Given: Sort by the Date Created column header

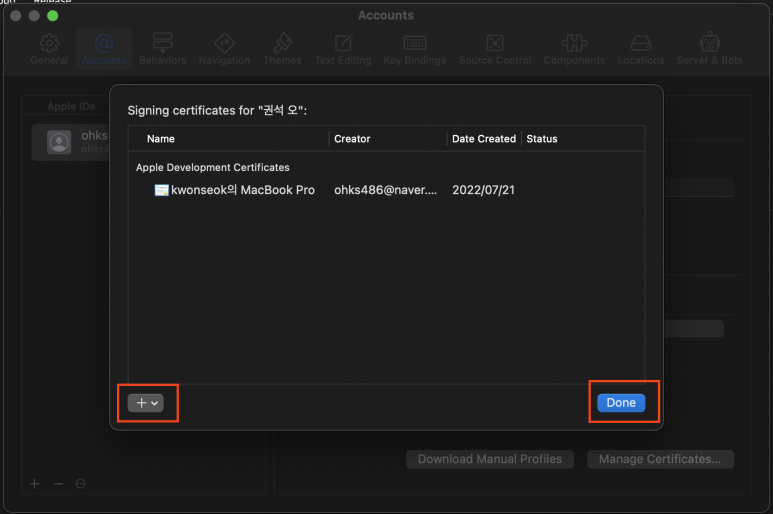Looking at the screenshot, I should tap(484, 139).
